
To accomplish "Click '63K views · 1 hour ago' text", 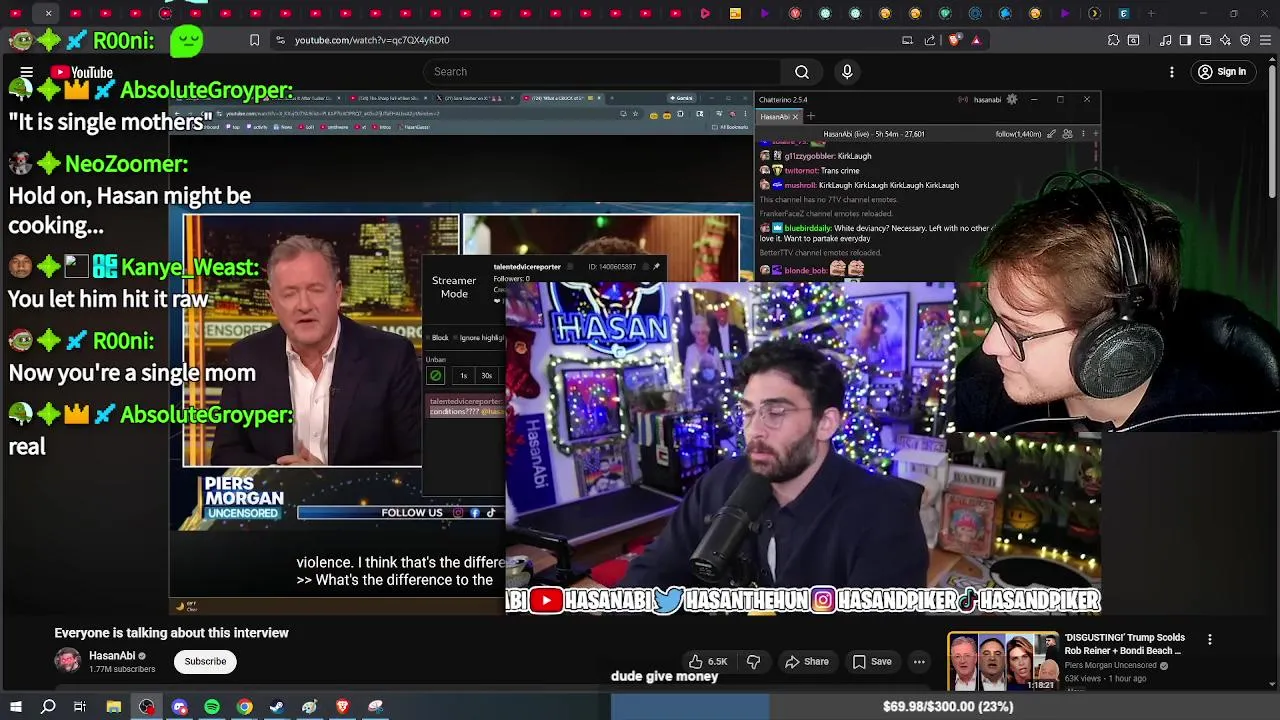I will click(1105, 679).
